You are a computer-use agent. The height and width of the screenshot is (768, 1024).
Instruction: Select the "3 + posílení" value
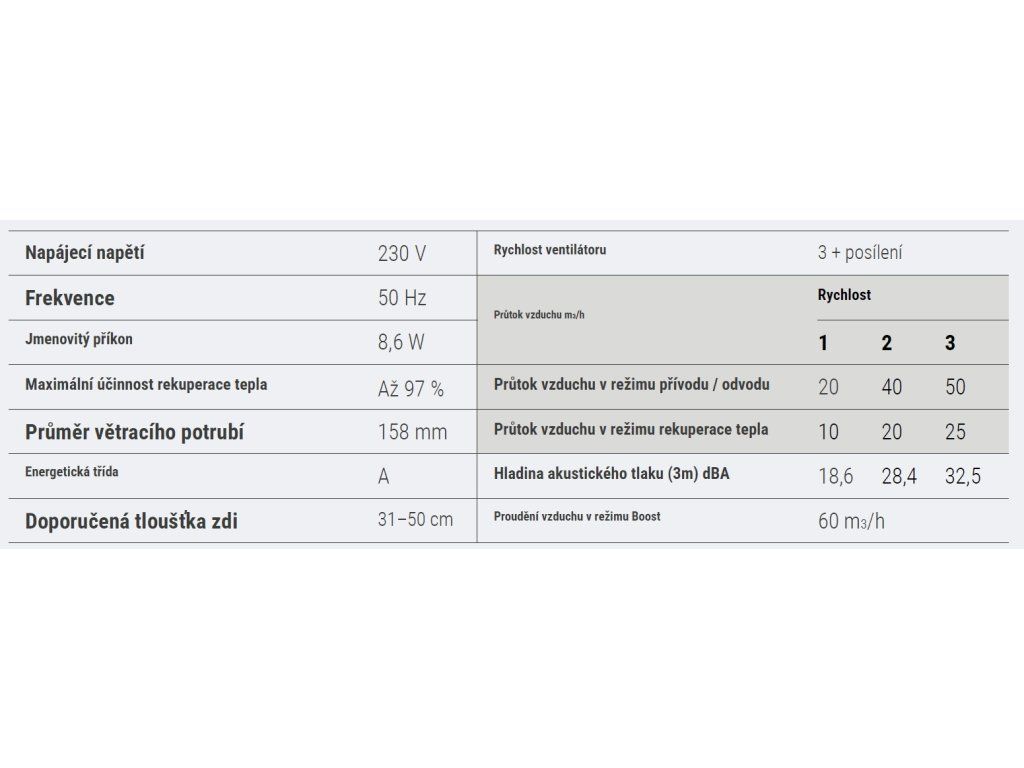coord(859,253)
